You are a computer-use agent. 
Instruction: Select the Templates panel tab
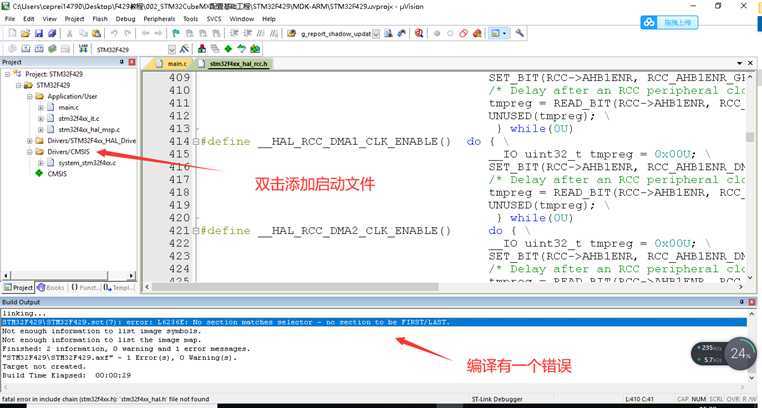(x=119, y=288)
